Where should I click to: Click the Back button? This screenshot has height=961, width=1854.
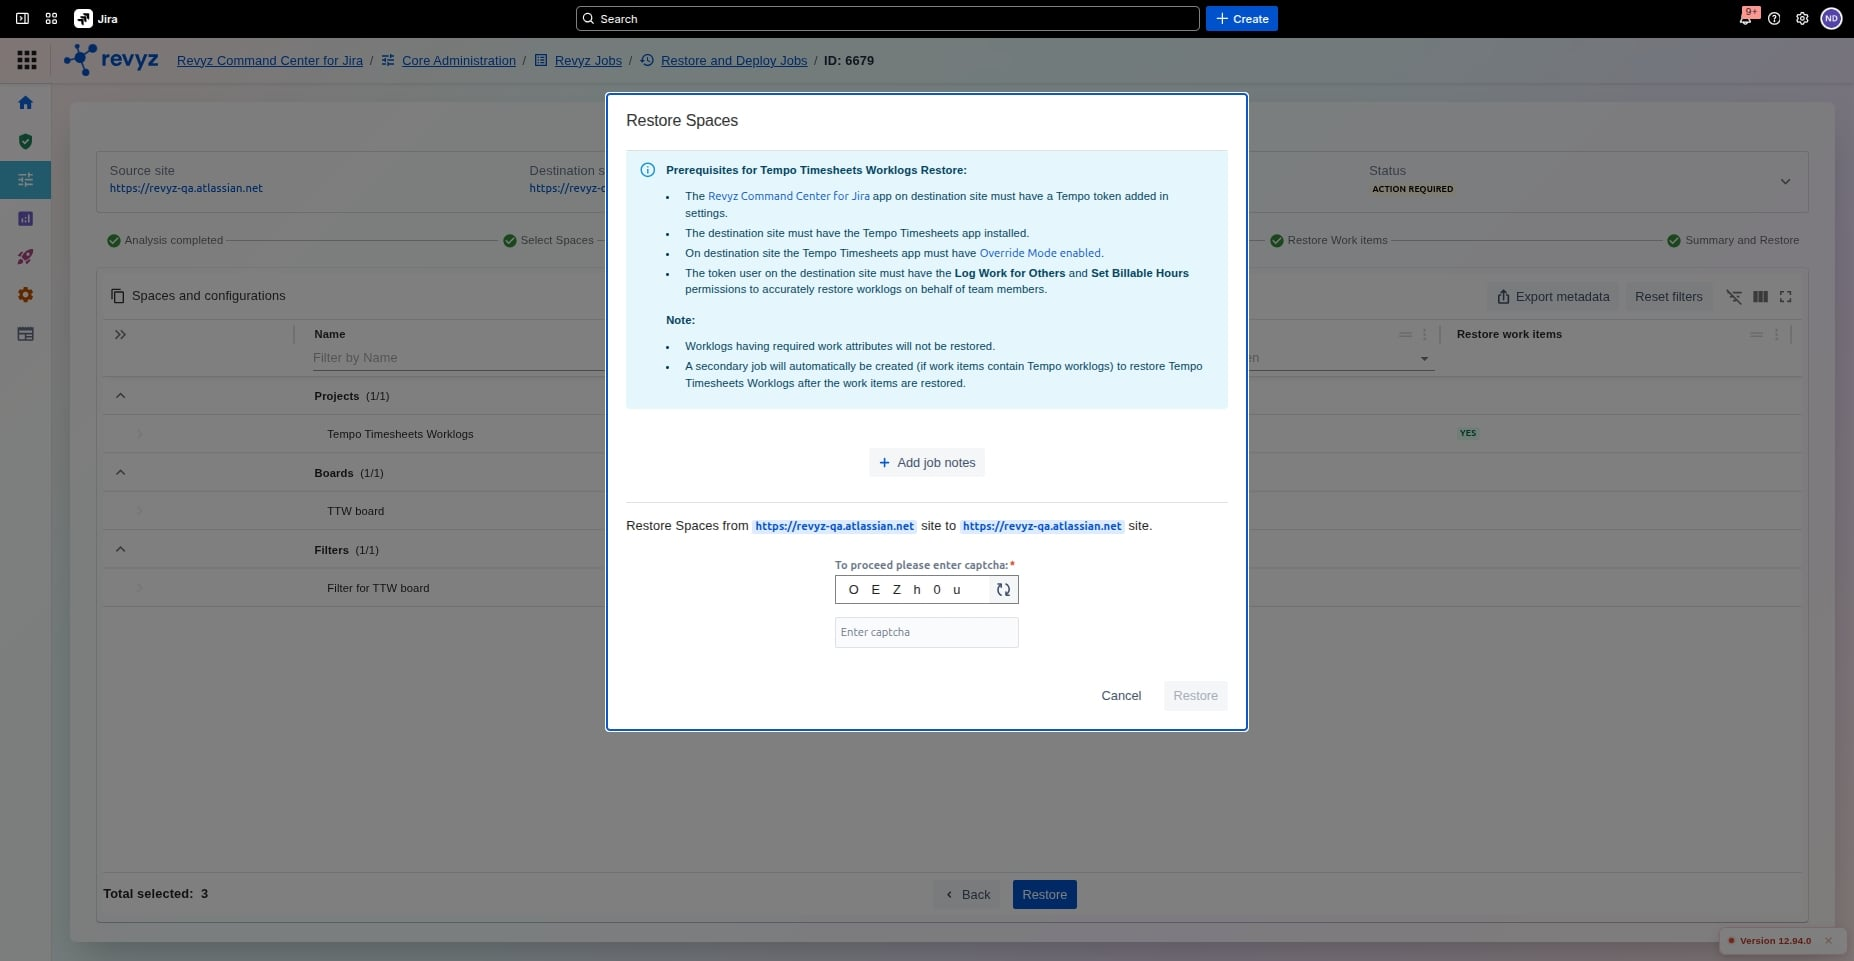968,895
